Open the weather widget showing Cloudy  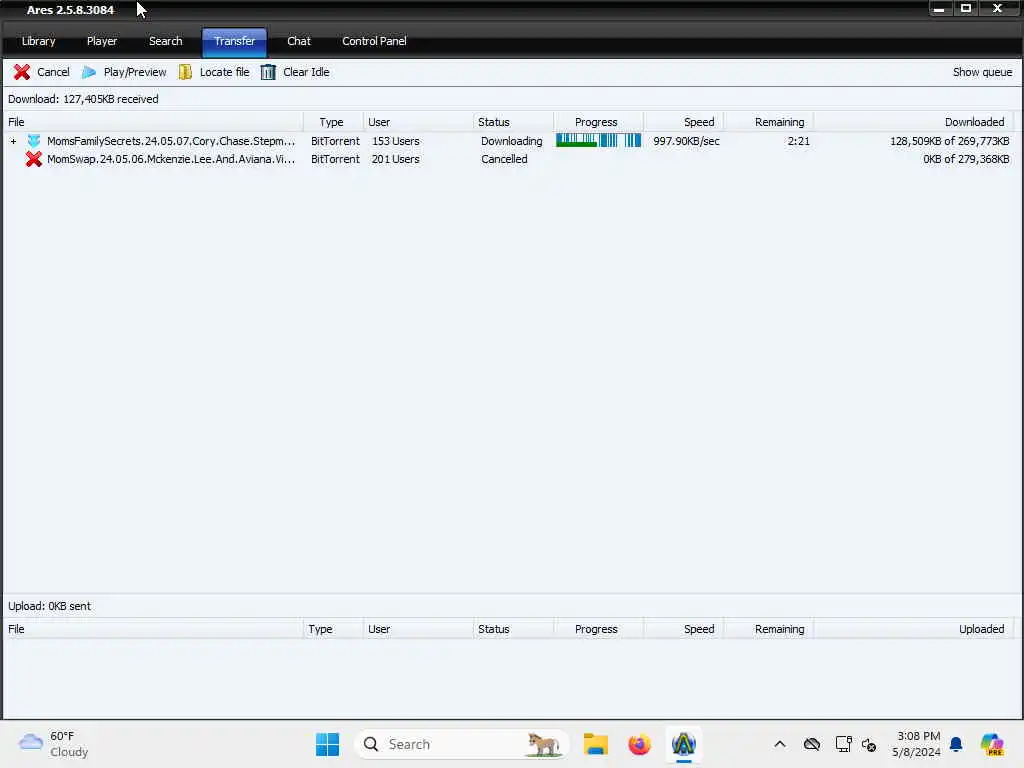(53, 744)
